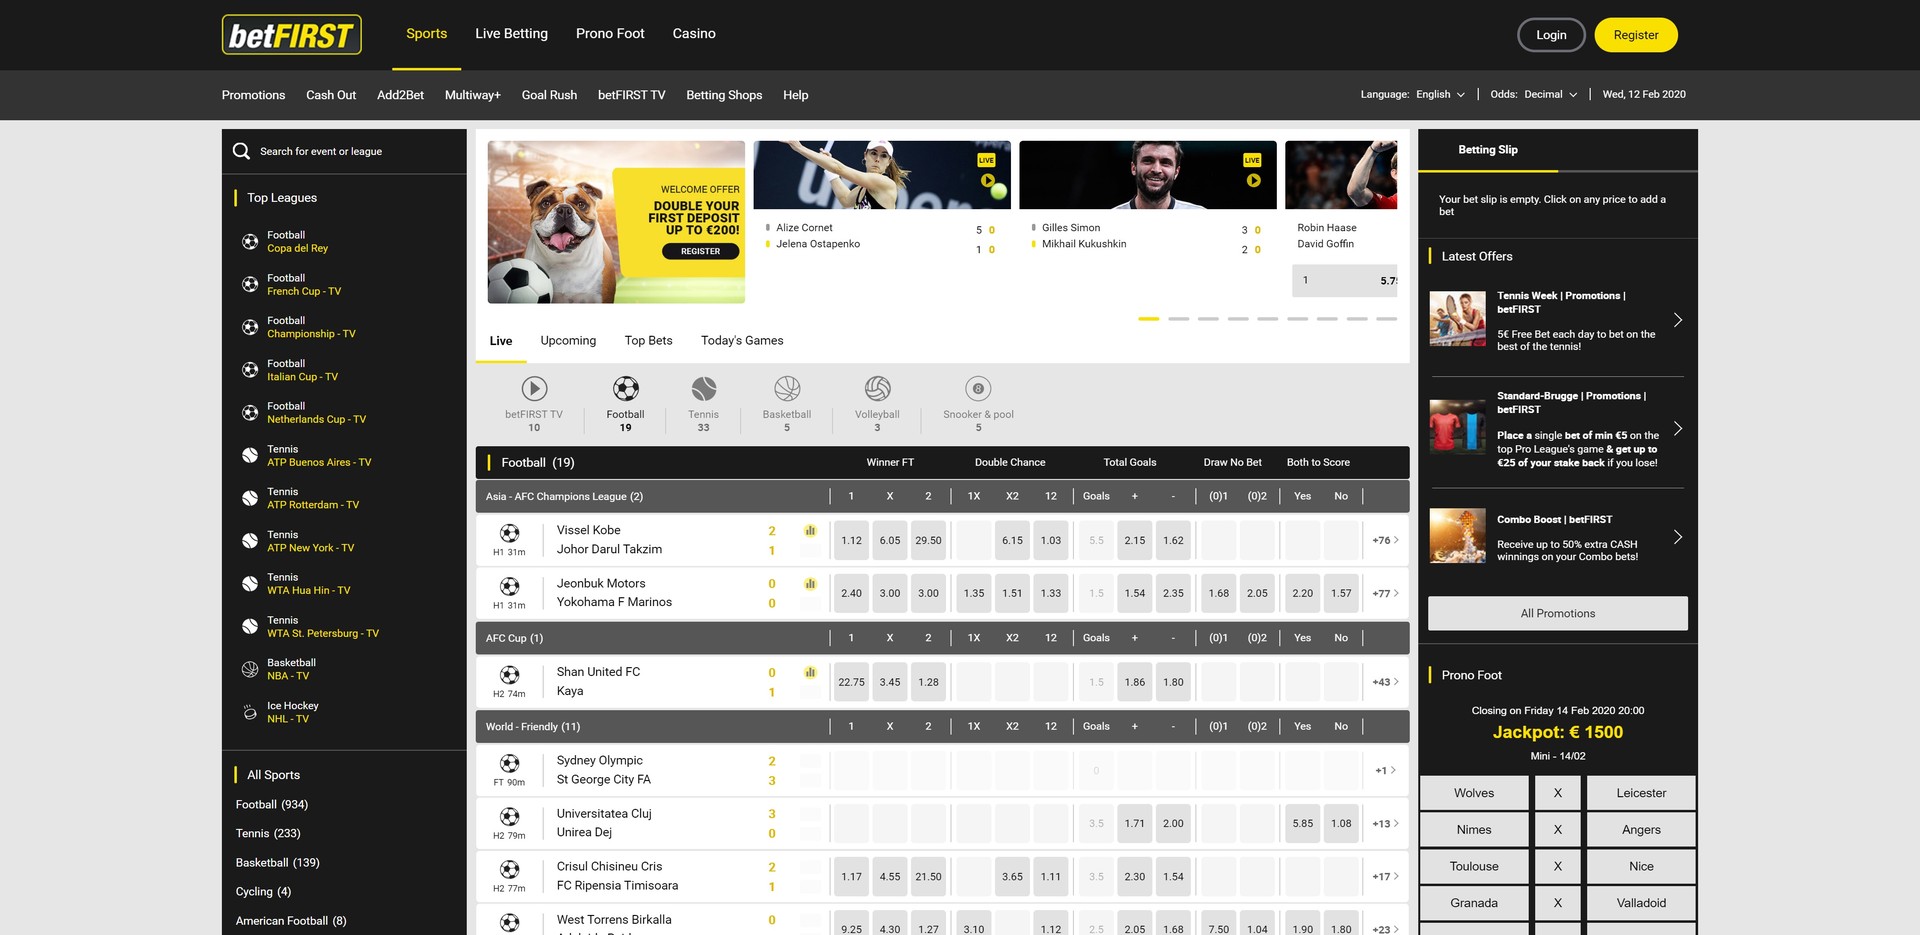Switch to the Top Bets tab
Viewport: 1920px width, 935px height.
pos(648,341)
